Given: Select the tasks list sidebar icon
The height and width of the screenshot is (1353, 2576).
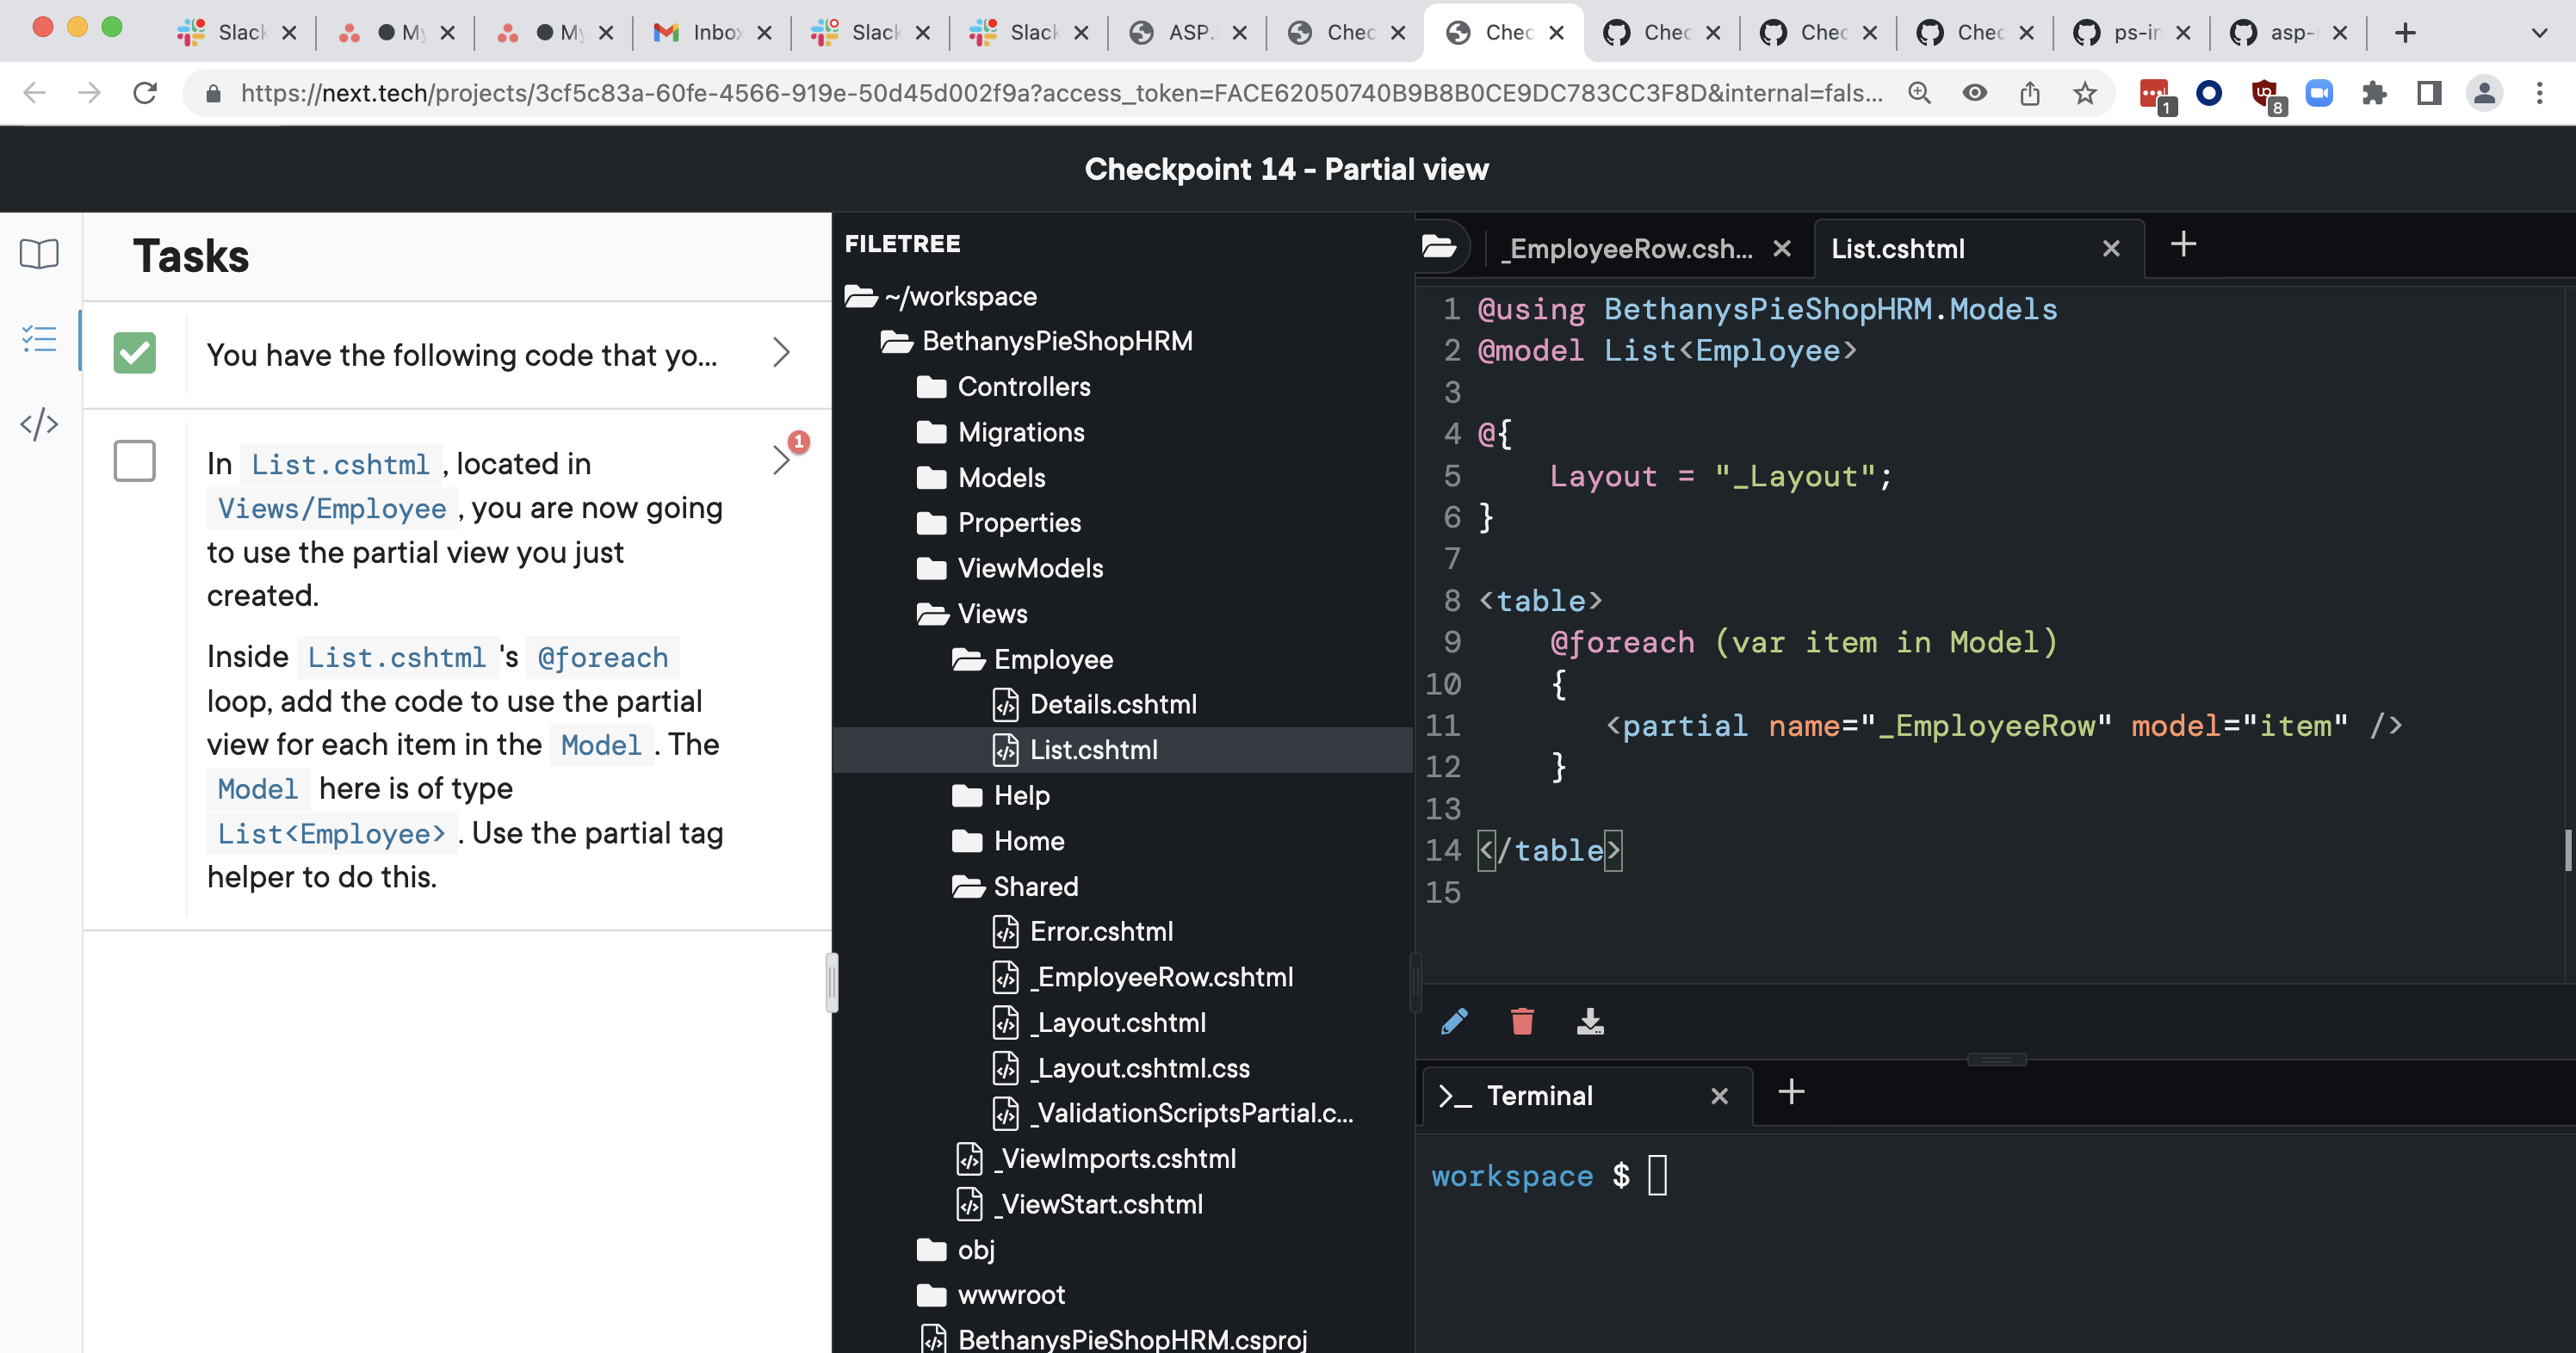Looking at the screenshot, I should [39, 340].
